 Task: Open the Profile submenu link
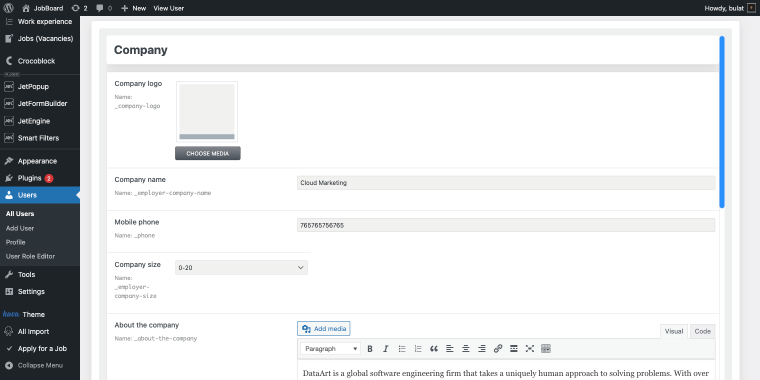click(x=16, y=242)
